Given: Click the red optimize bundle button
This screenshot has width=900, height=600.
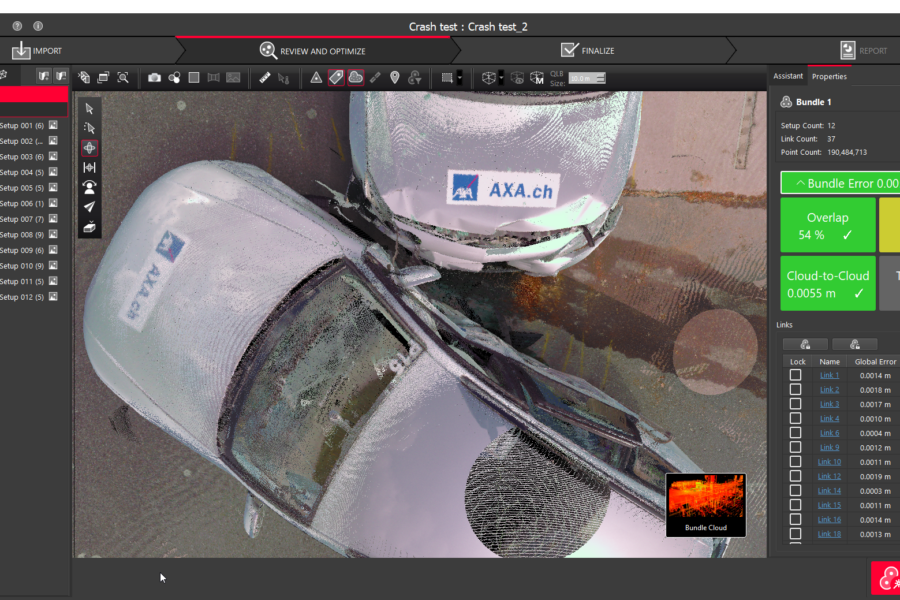Looking at the screenshot, I should pyautogui.click(x=886, y=578).
